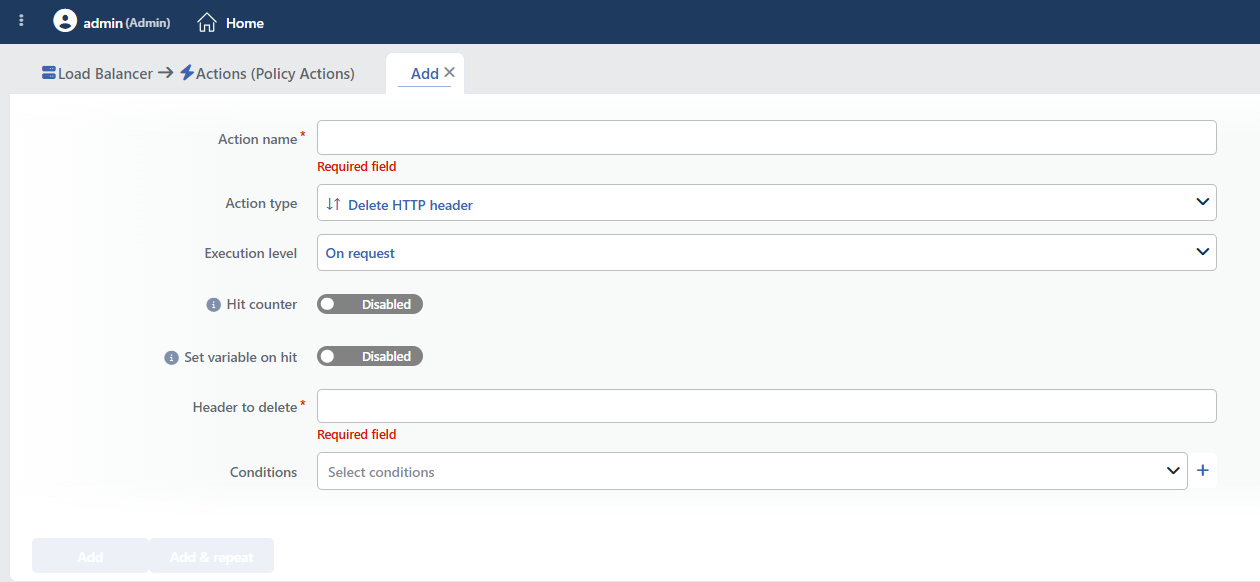The height and width of the screenshot is (582, 1260).
Task: Click Required field message under Action name
Action: 357,166
